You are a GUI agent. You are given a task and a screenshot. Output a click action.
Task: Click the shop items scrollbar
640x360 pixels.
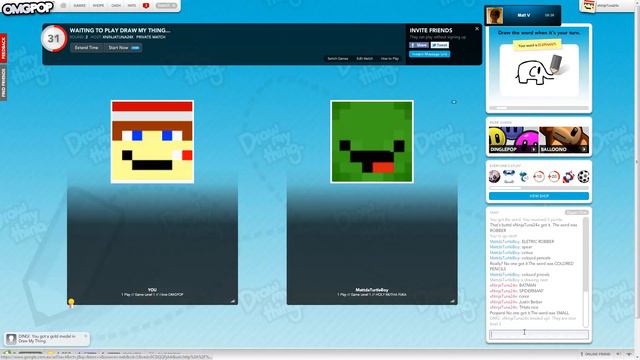539,188
